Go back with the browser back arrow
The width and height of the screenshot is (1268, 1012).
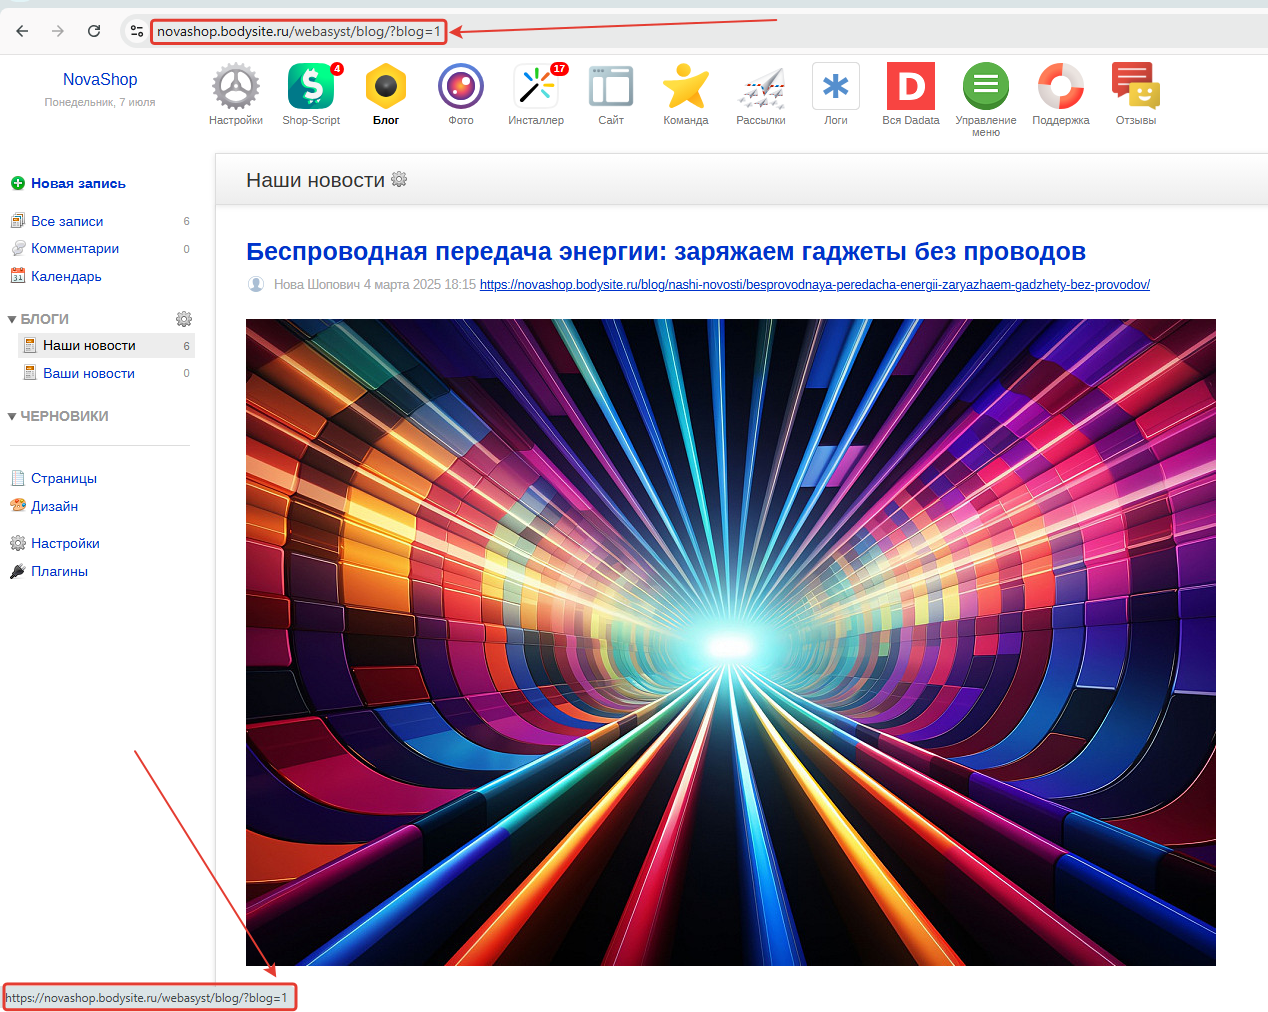pyautogui.click(x=22, y=31)
